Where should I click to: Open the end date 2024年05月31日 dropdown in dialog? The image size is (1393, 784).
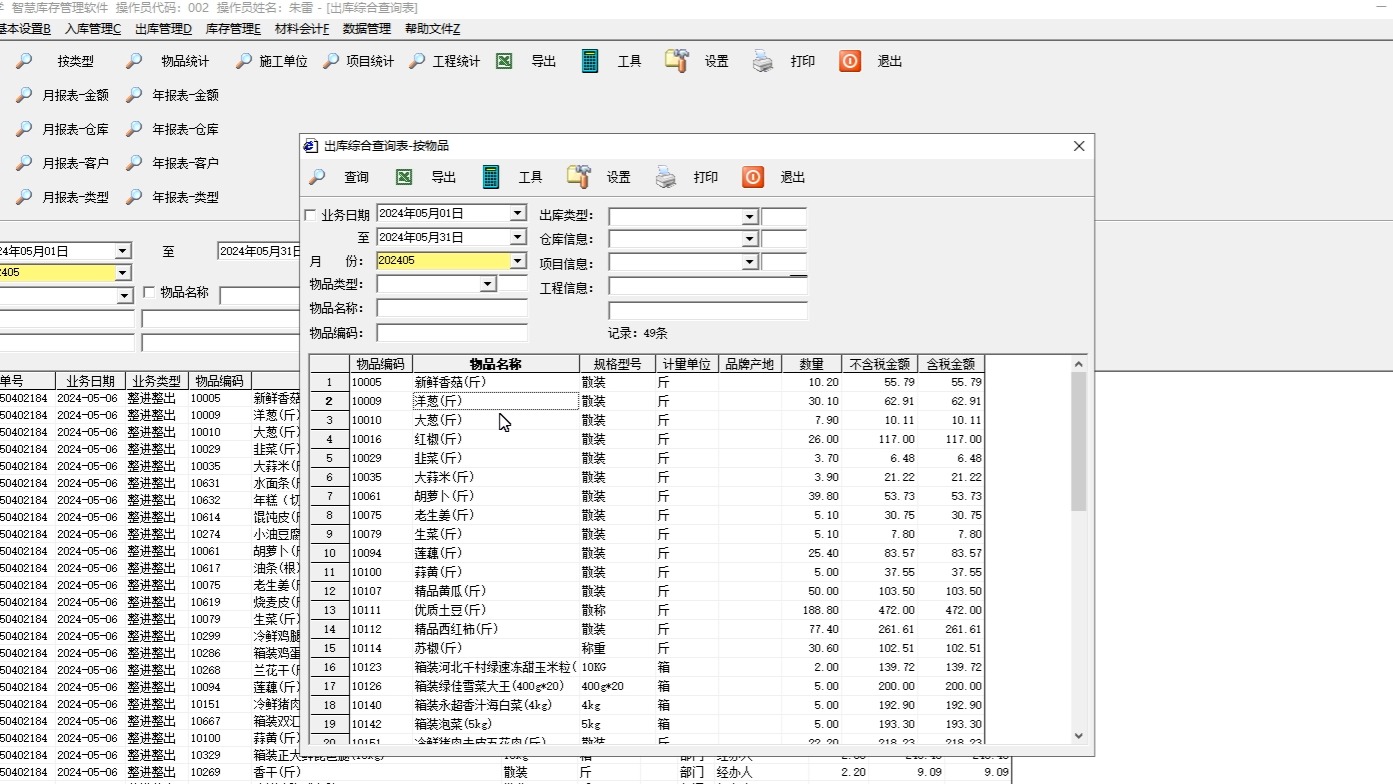pyautogui.click(x=517, y=237)
